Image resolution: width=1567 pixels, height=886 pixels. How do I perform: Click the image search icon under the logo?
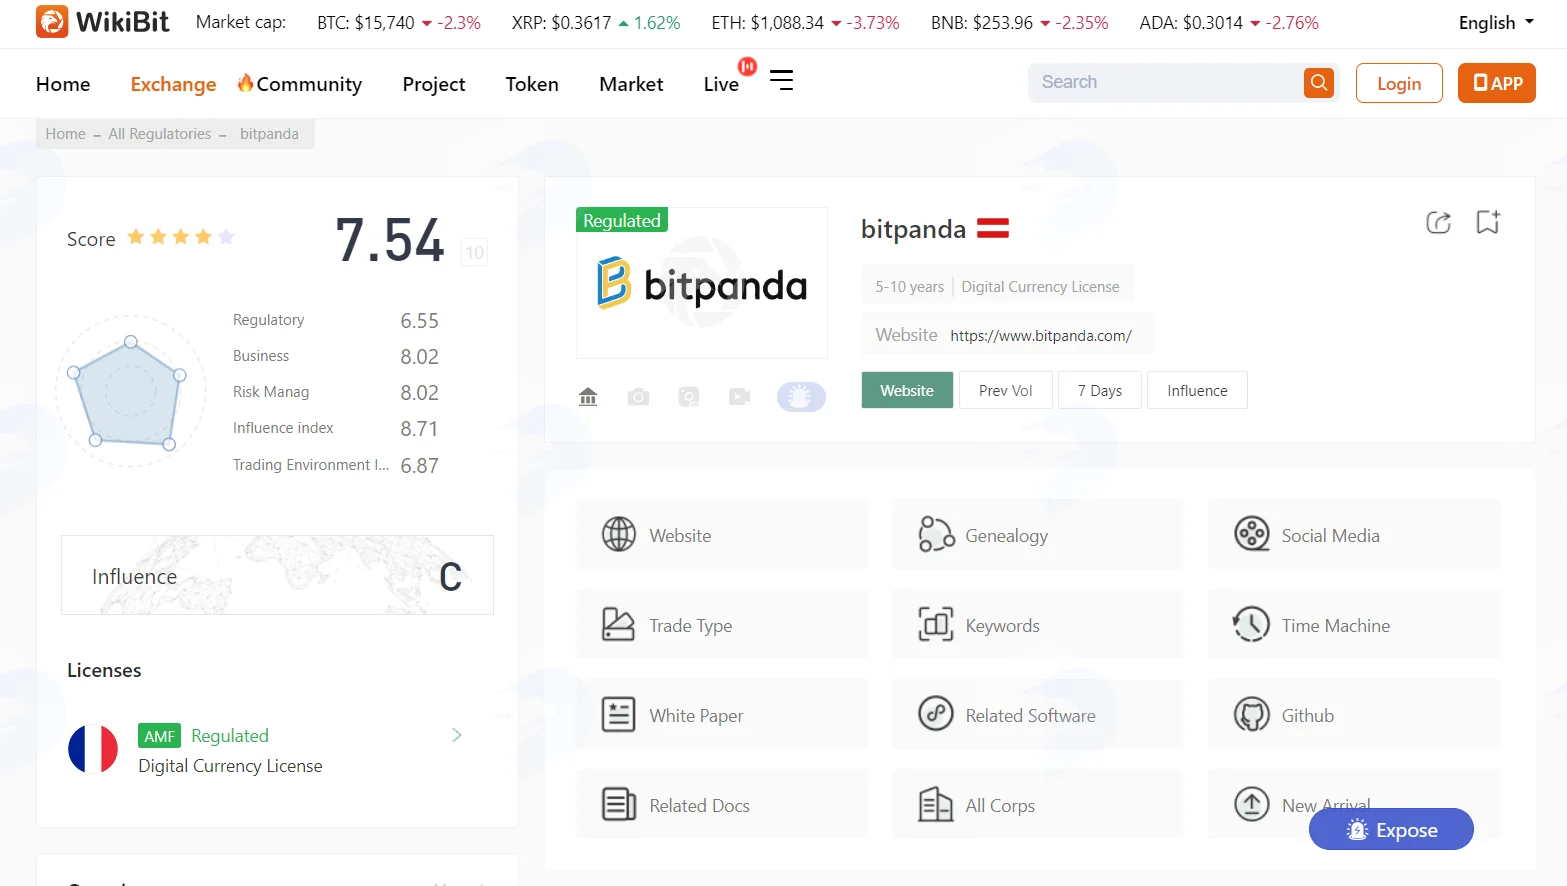pyautogui.click(x=689, y=397)
